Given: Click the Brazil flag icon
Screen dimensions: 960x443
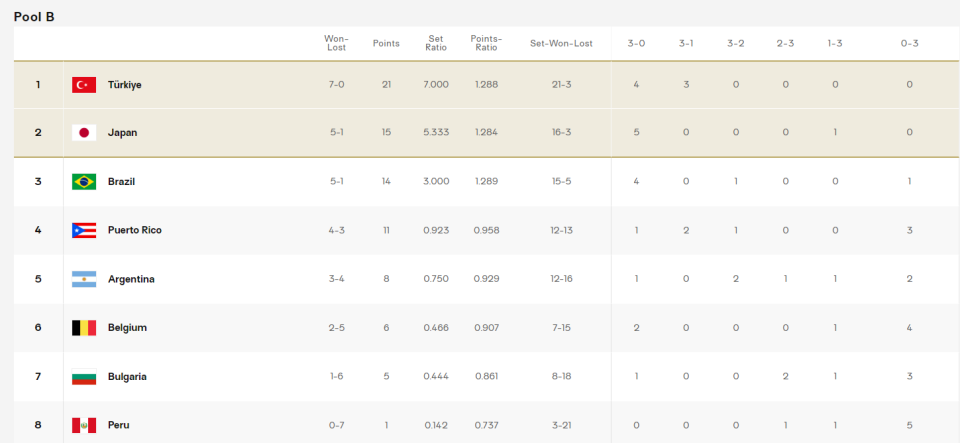Looking at the screenshot, I should tap(84, 182).
